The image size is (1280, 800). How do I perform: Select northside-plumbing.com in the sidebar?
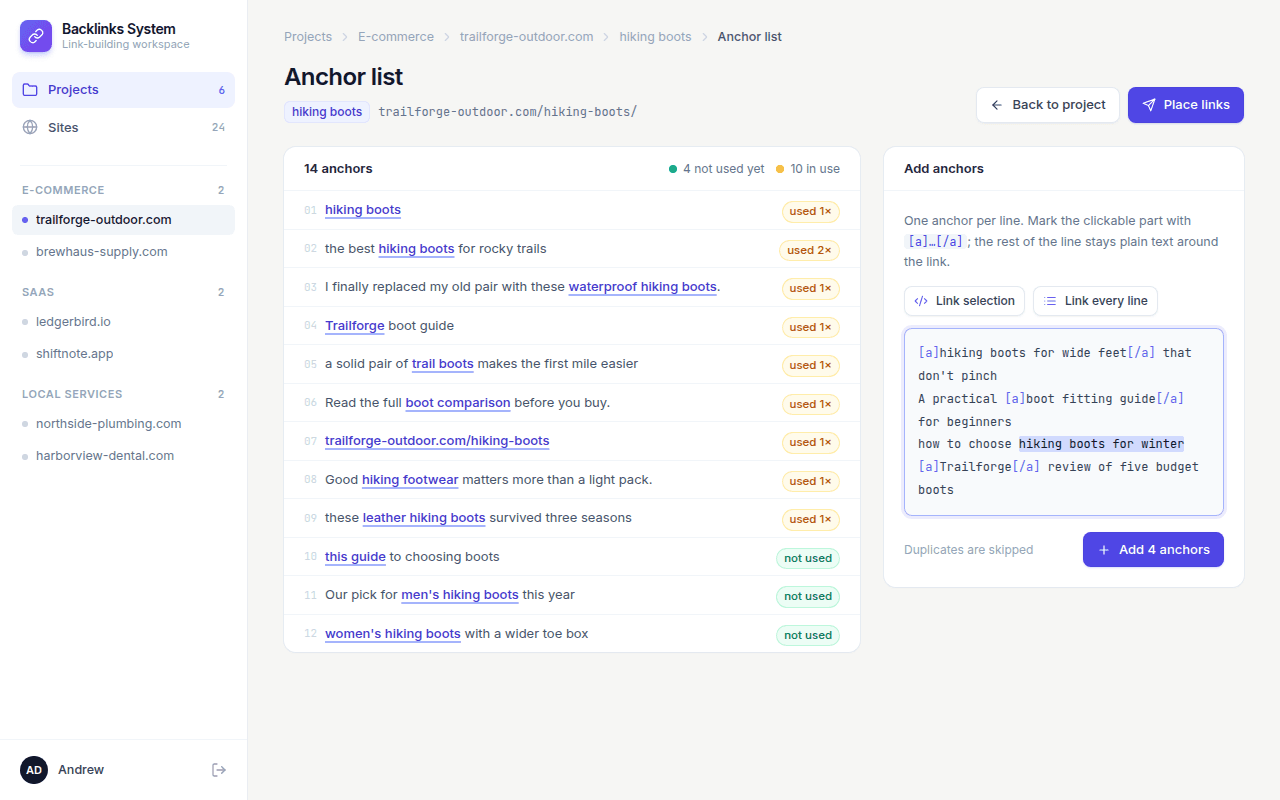pos(124,424)
